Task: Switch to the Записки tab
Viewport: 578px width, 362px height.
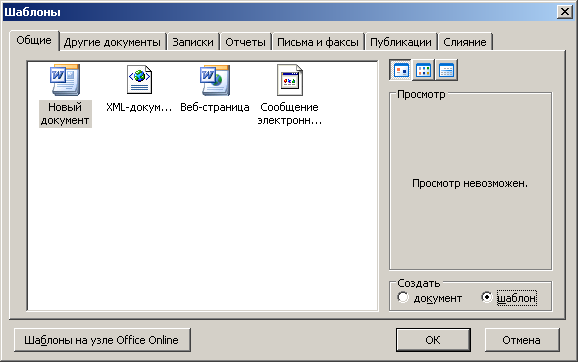Action: tap(193, 42)
